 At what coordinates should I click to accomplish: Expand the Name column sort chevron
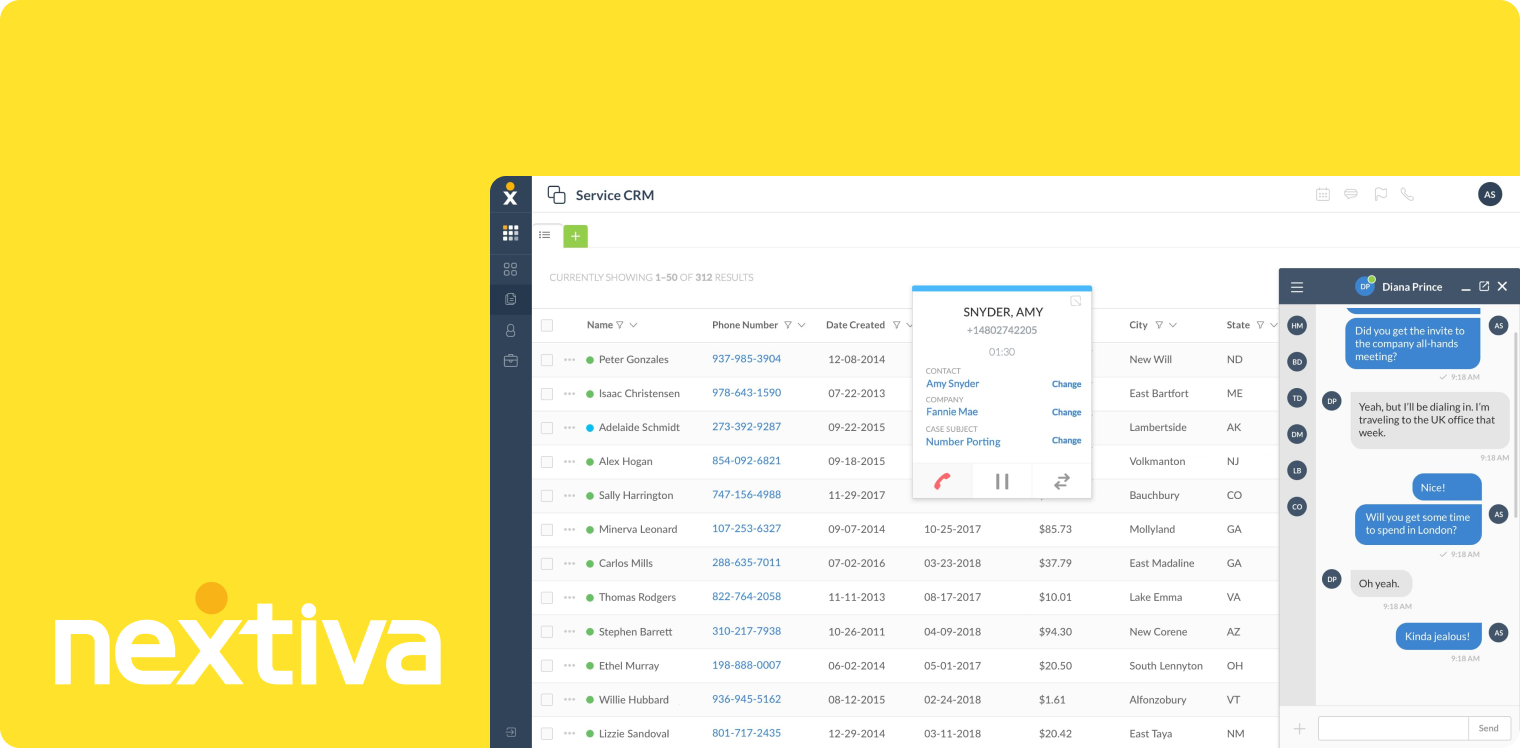tap(633, 325)
